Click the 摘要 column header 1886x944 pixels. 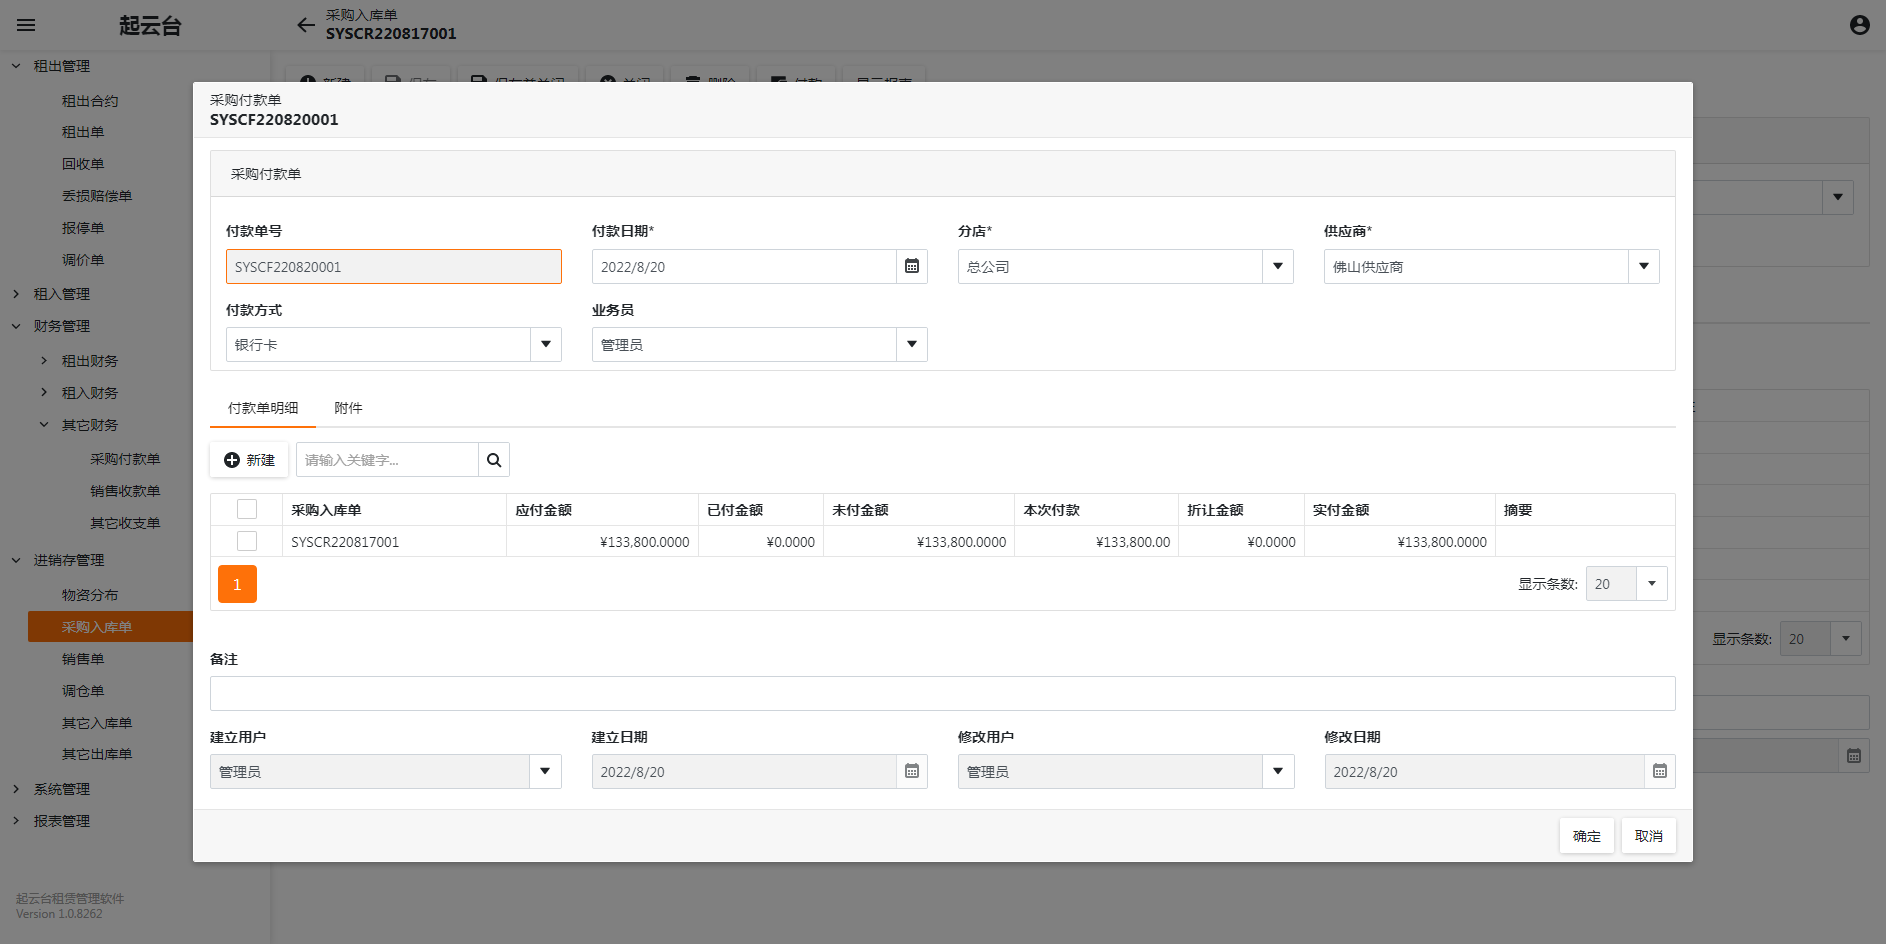coord(1585,510)
